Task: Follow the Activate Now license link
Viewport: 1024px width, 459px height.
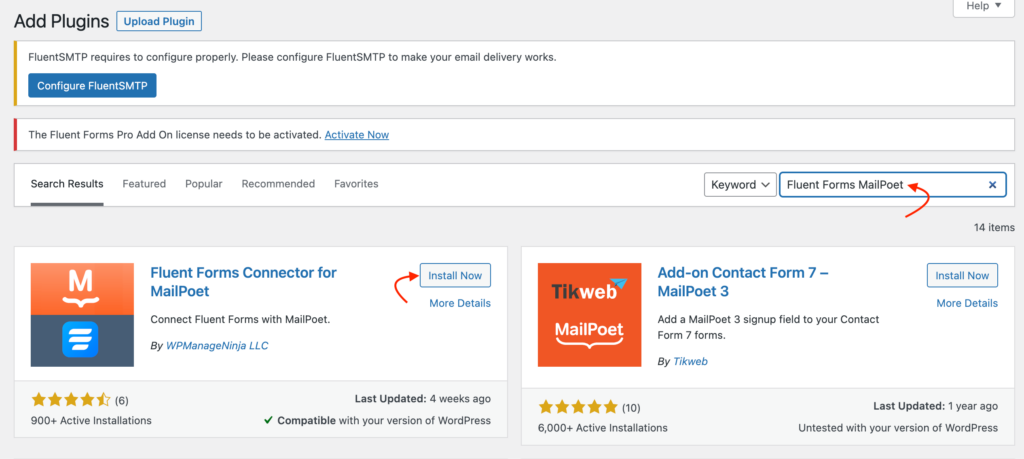Action: point(357,135)
